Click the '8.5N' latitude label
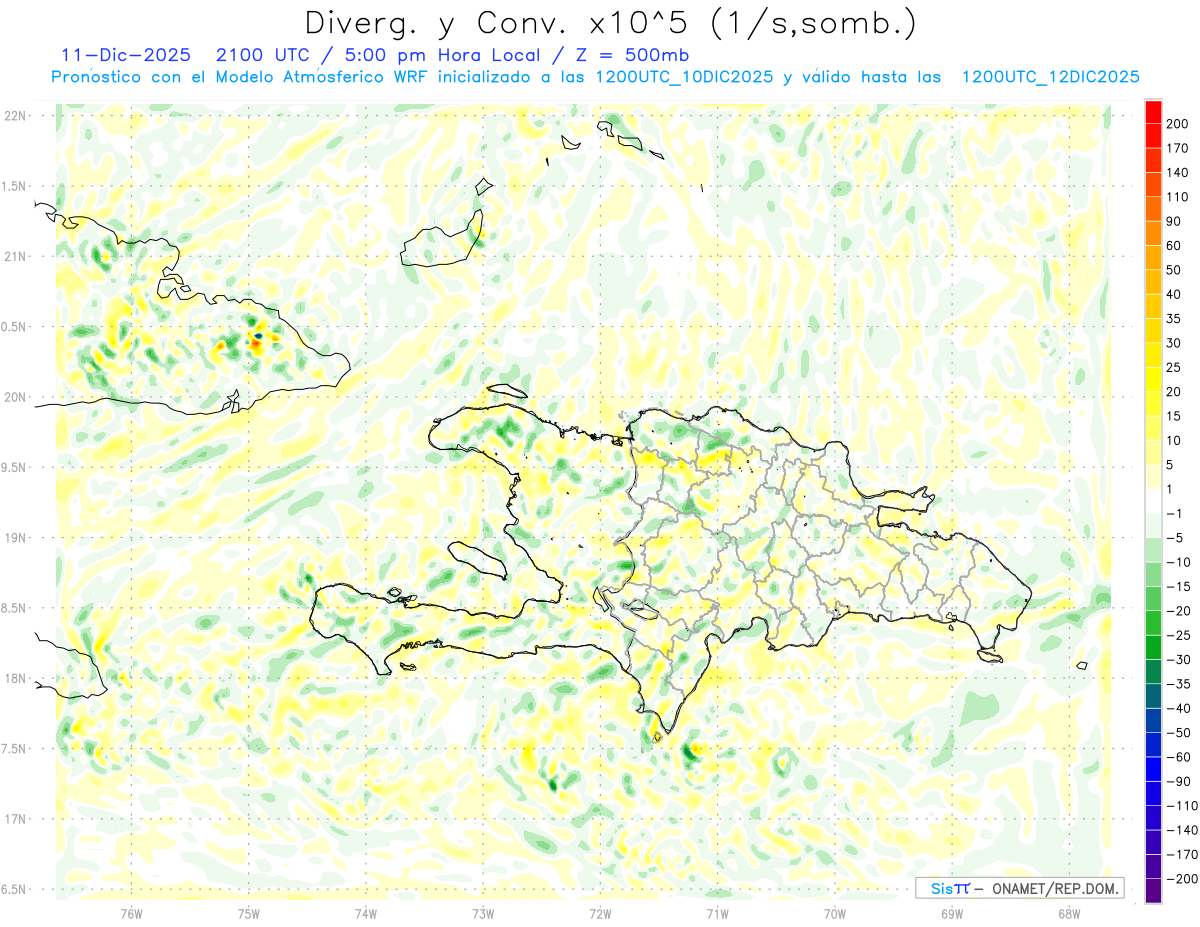1200x927 pixels. pos(15,608)
